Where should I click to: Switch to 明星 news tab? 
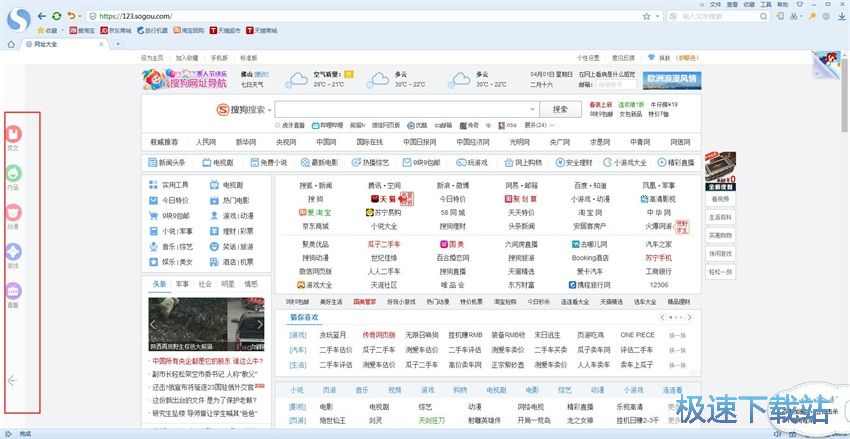pyautogui.click(x=228, y=284)
